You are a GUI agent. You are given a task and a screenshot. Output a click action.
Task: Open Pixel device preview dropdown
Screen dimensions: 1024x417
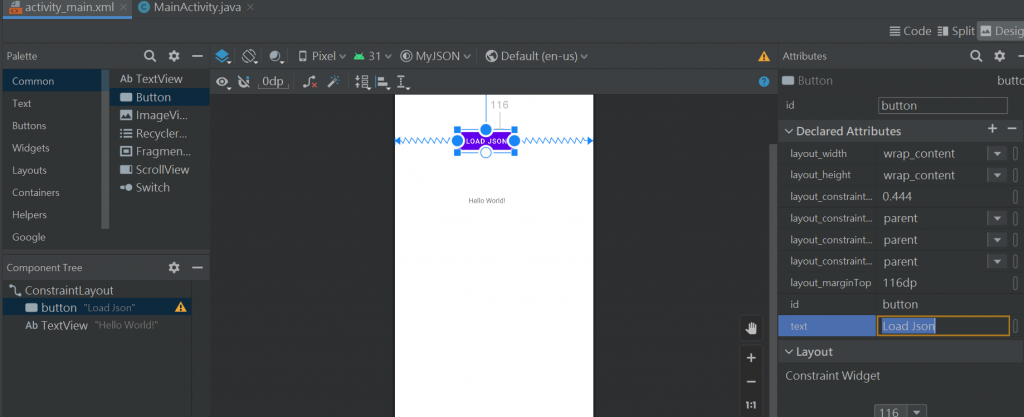pyautogui.click(x=321, y=56)
